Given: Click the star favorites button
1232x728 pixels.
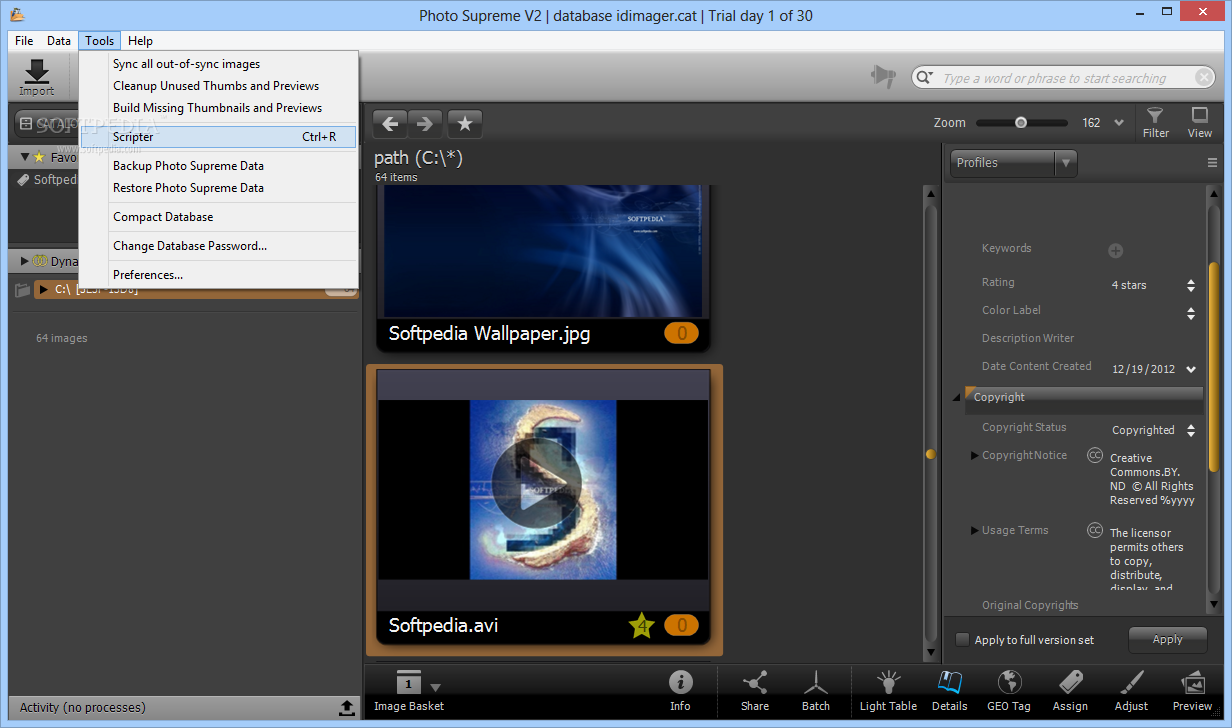Looking at the screenshot, I should (465, 124).
